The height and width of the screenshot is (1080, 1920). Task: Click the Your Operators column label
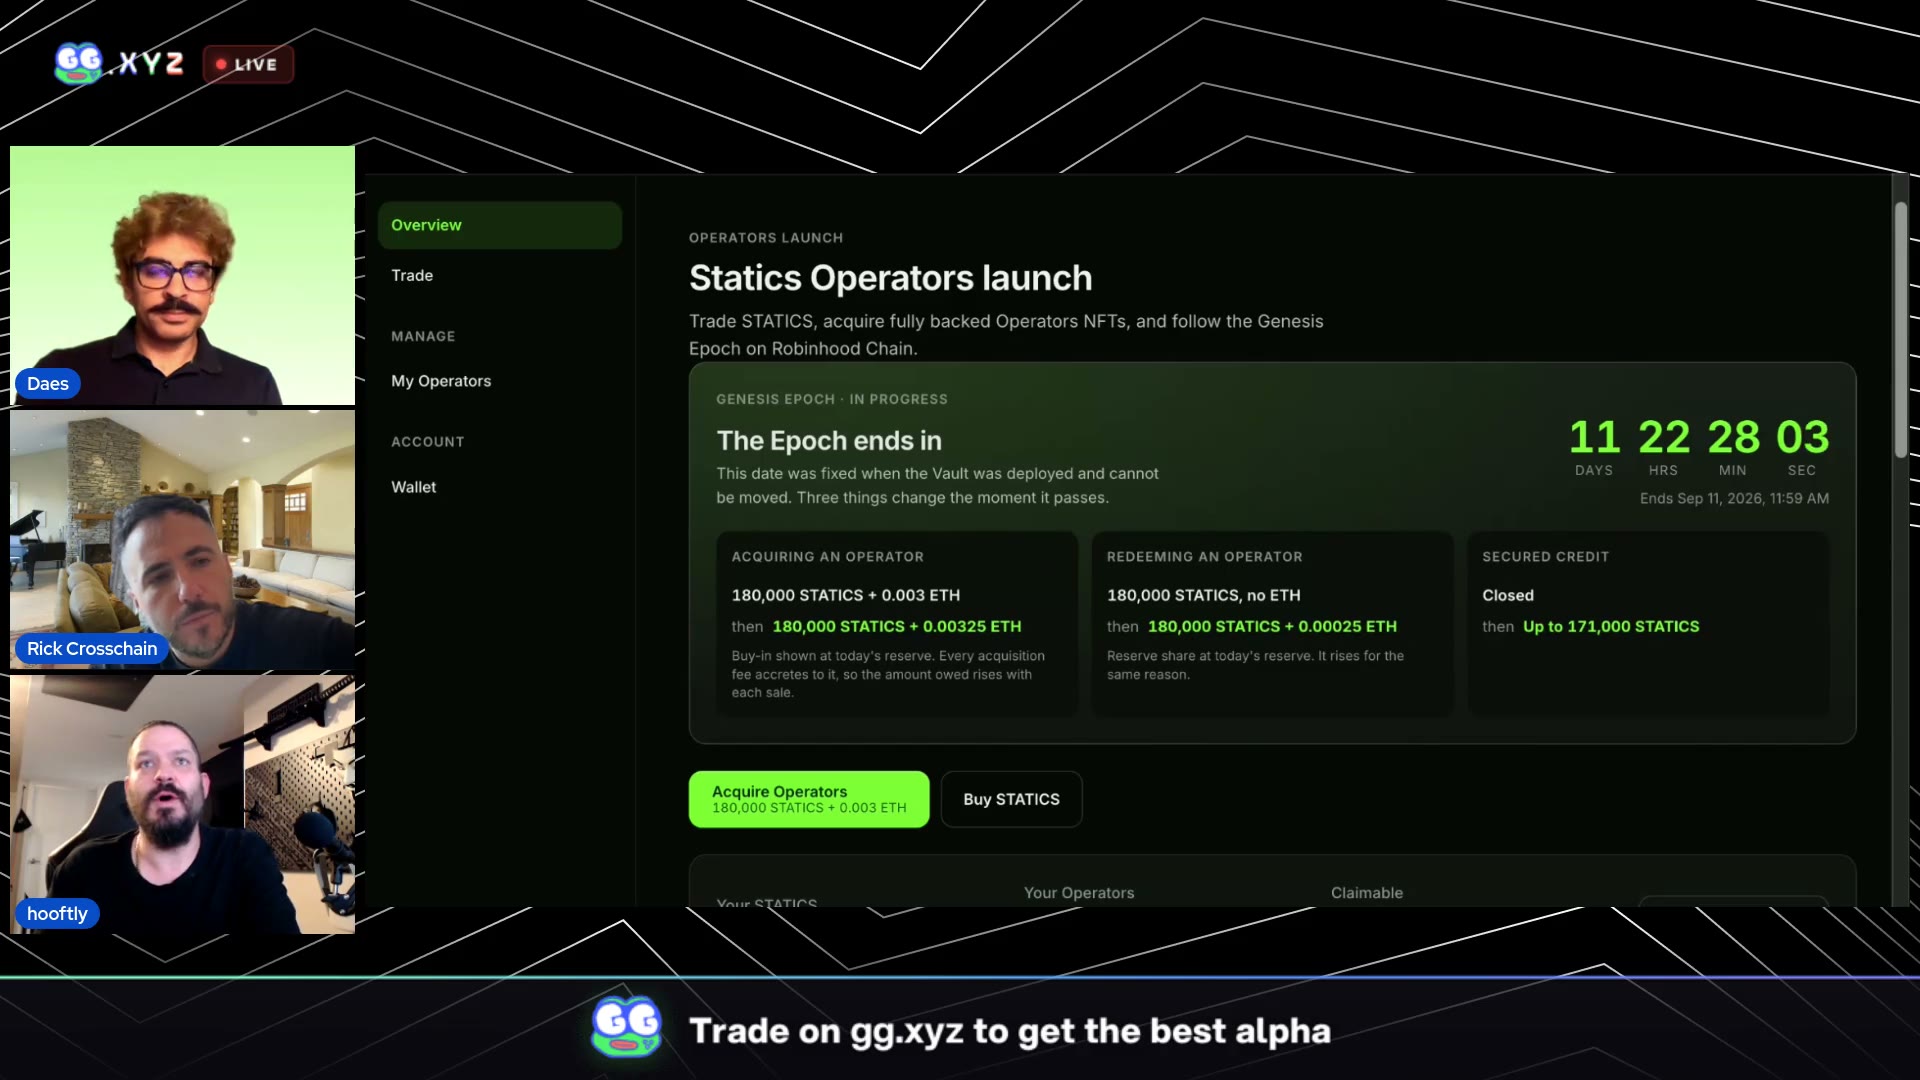[x=1079, y=893]
